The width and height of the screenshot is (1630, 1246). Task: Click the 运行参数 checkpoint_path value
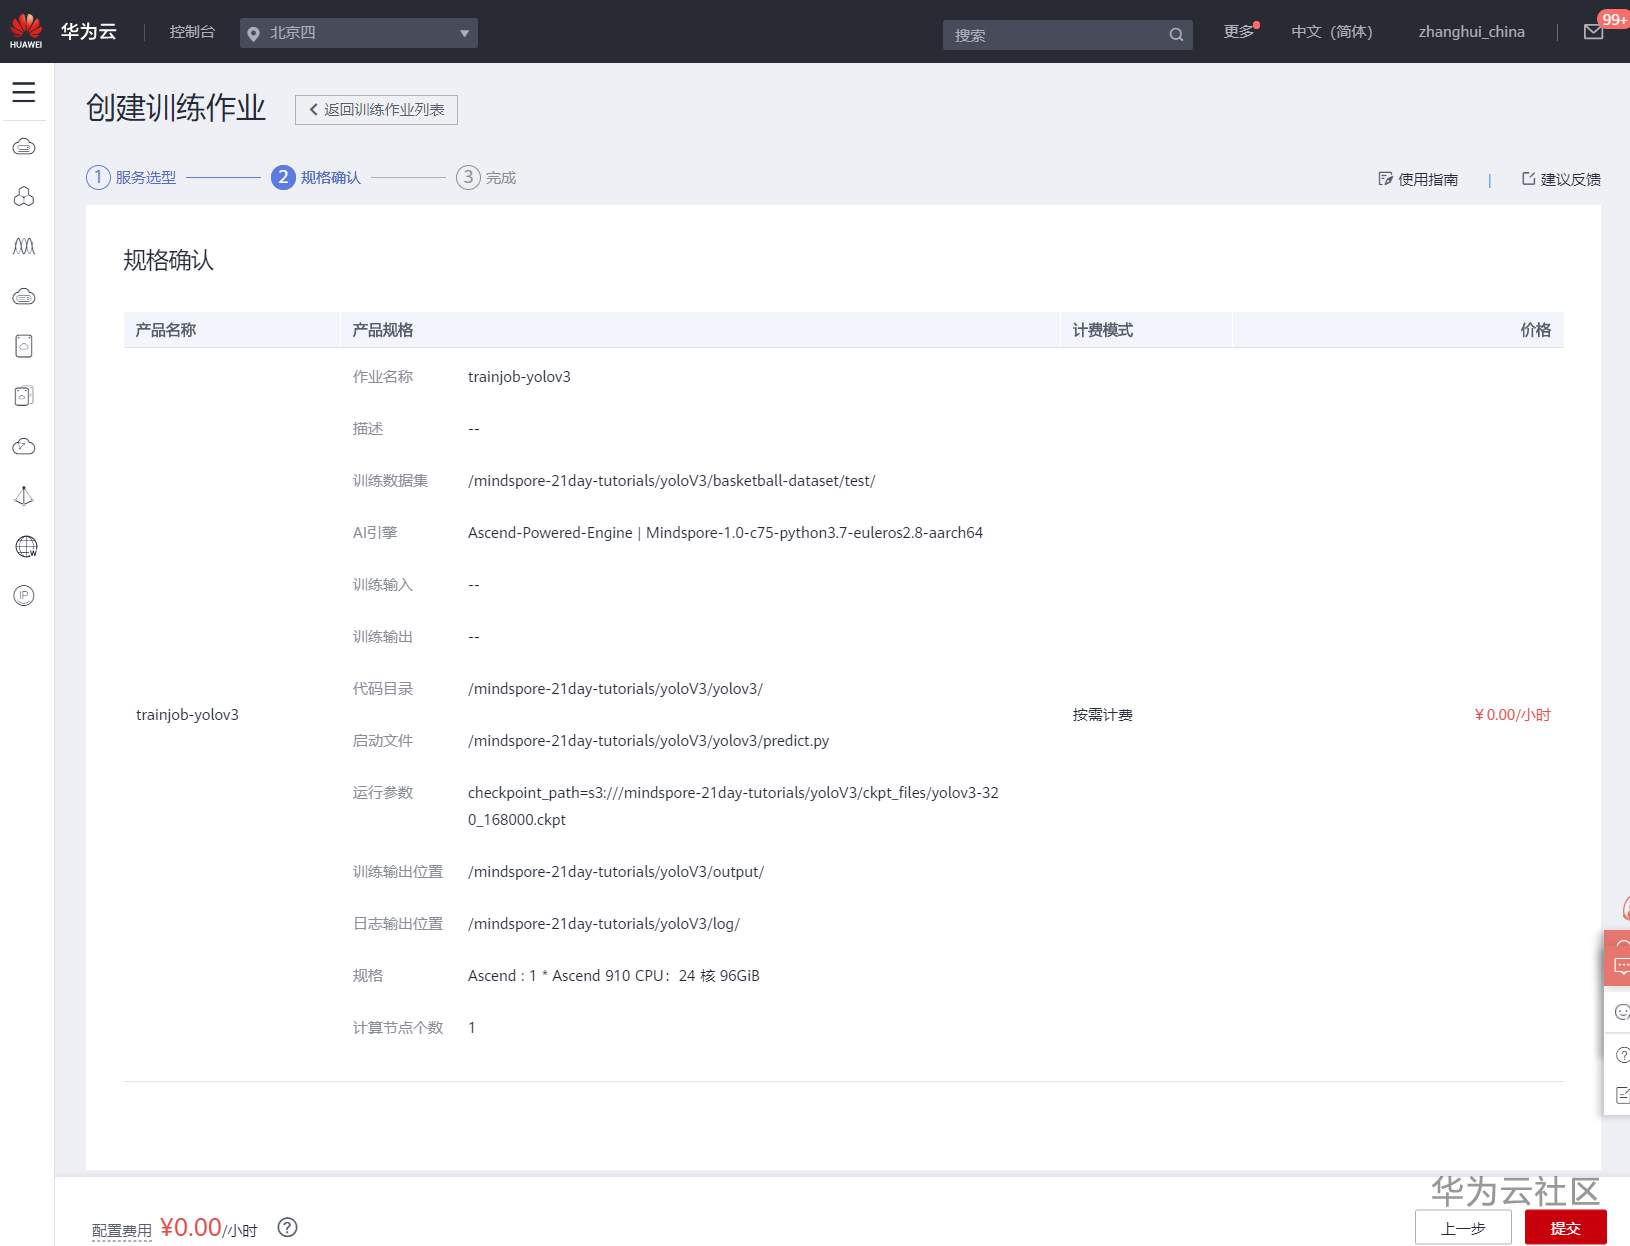coord(733,806)
